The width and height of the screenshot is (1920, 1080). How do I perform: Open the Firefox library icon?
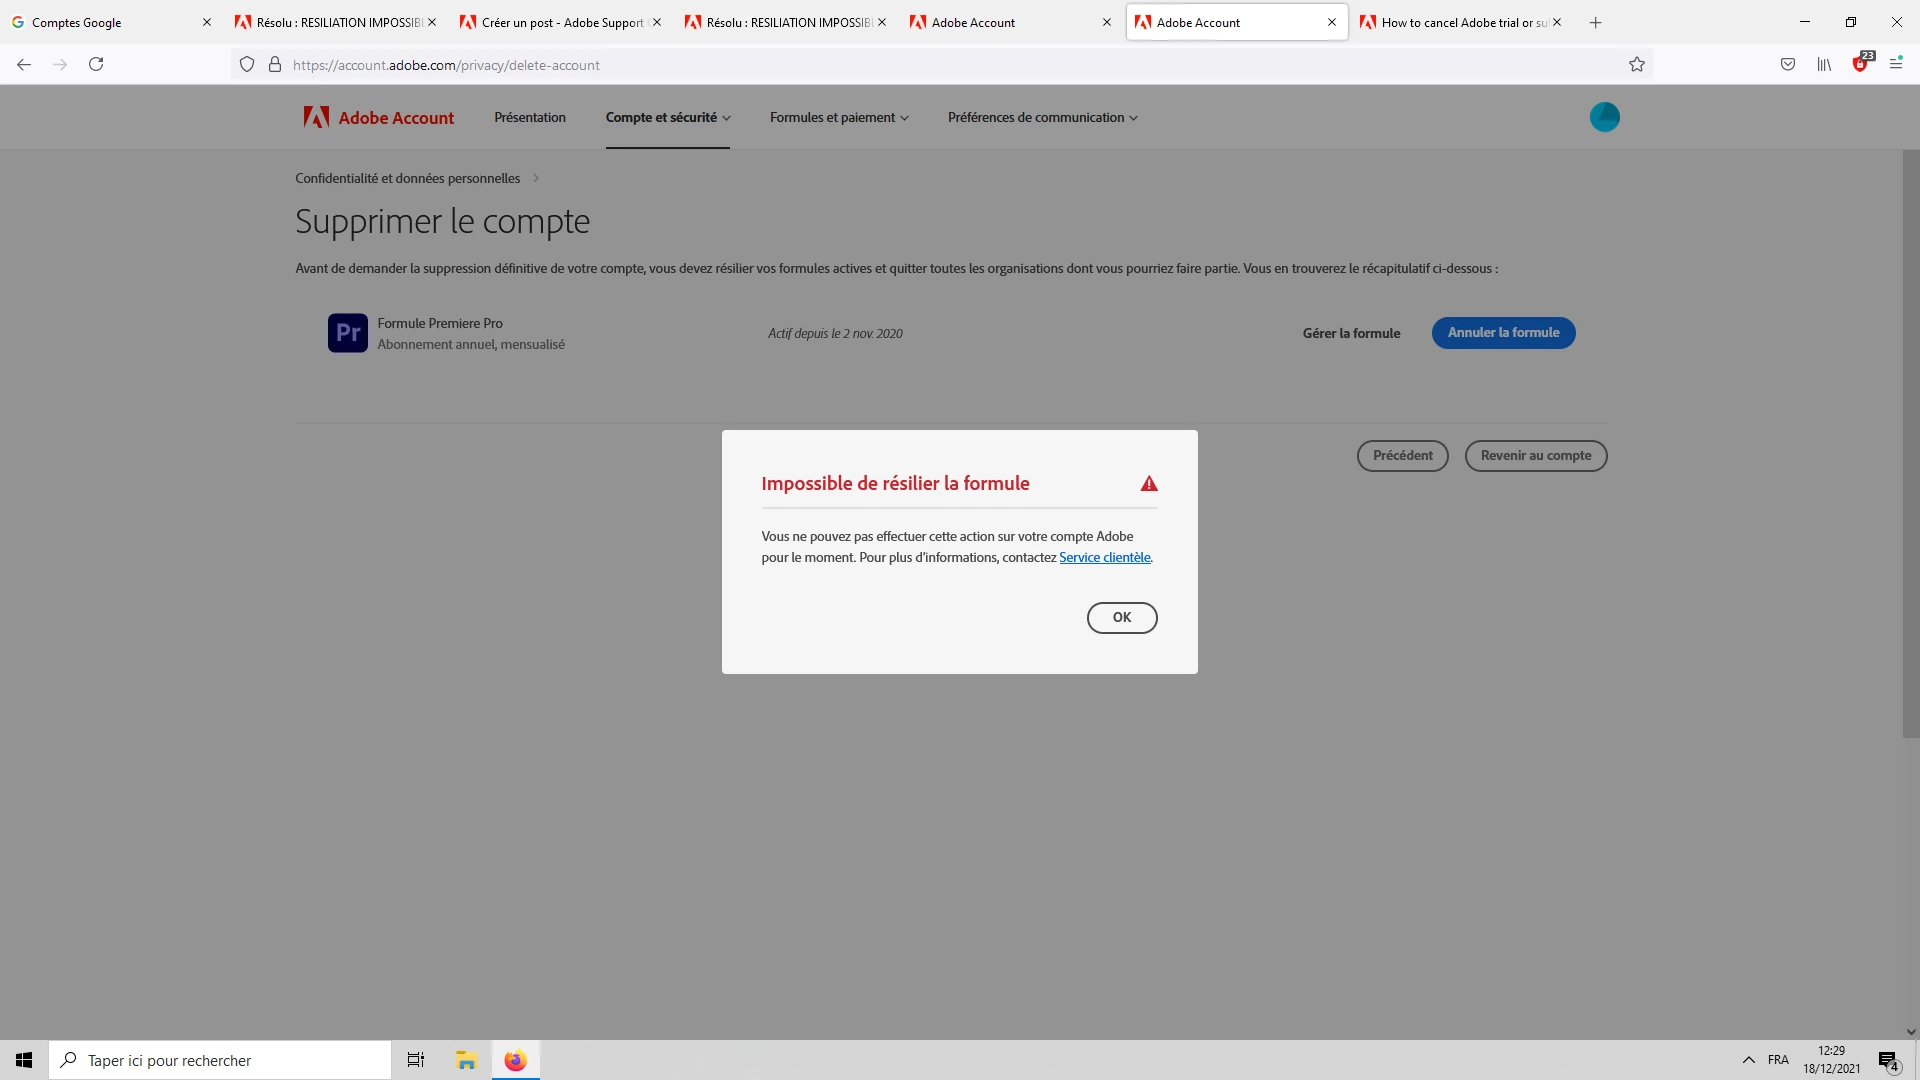pos(1824,65)
